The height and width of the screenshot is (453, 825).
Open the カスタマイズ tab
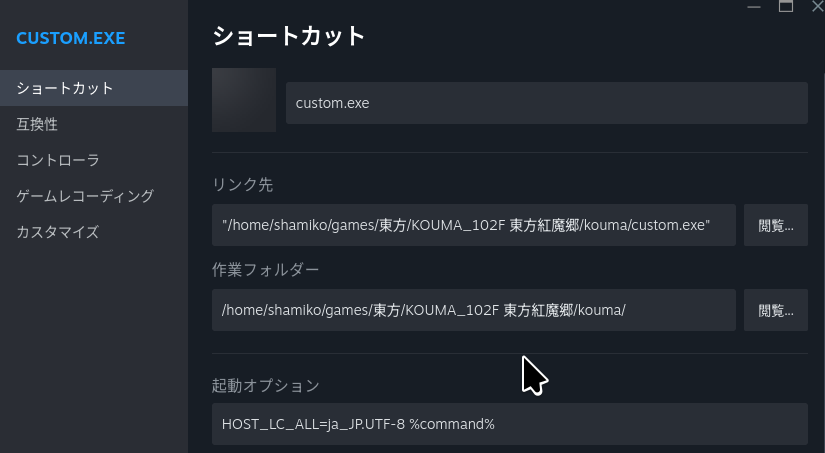58,232
